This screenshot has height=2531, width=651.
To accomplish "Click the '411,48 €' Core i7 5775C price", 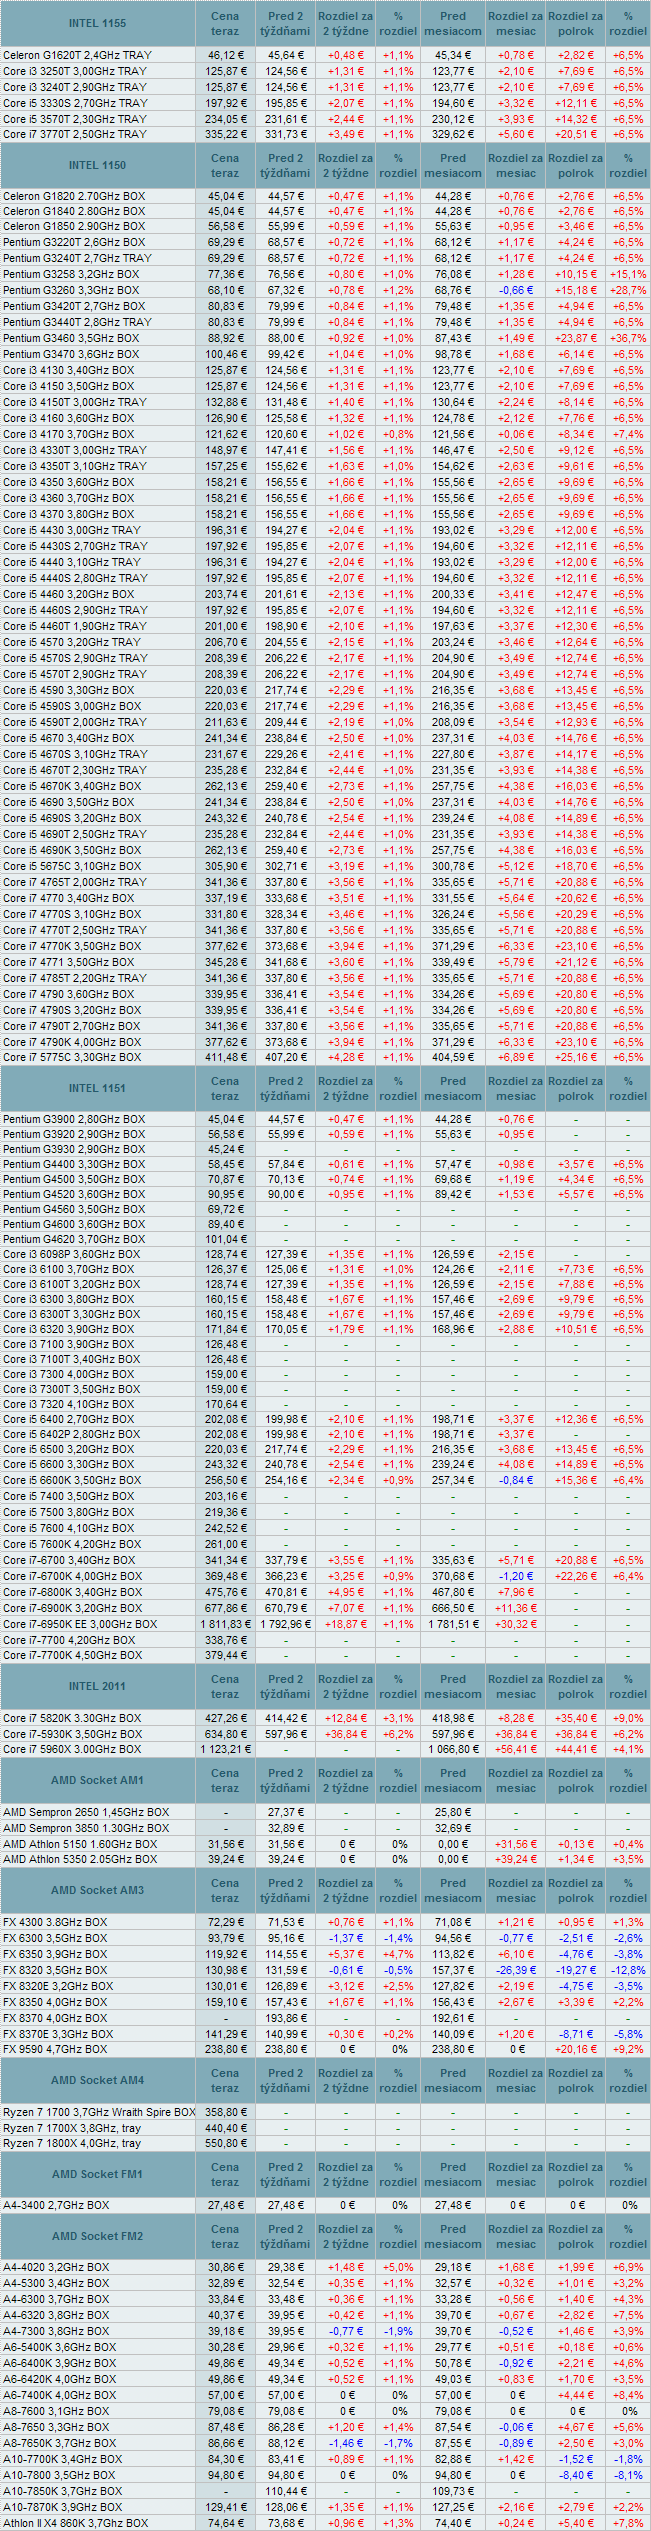I will [226, 1057].
